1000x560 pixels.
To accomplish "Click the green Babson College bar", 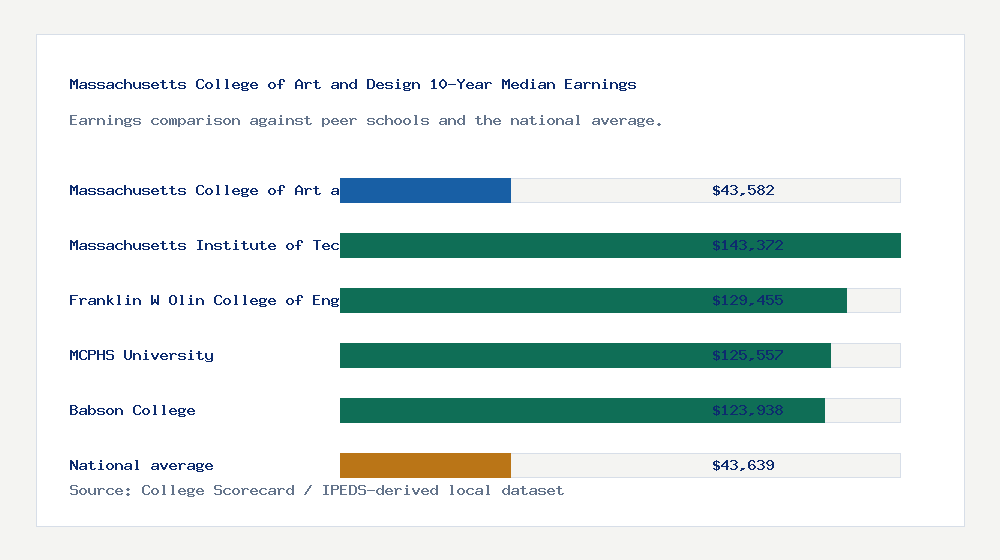I will tap(582, 410).
